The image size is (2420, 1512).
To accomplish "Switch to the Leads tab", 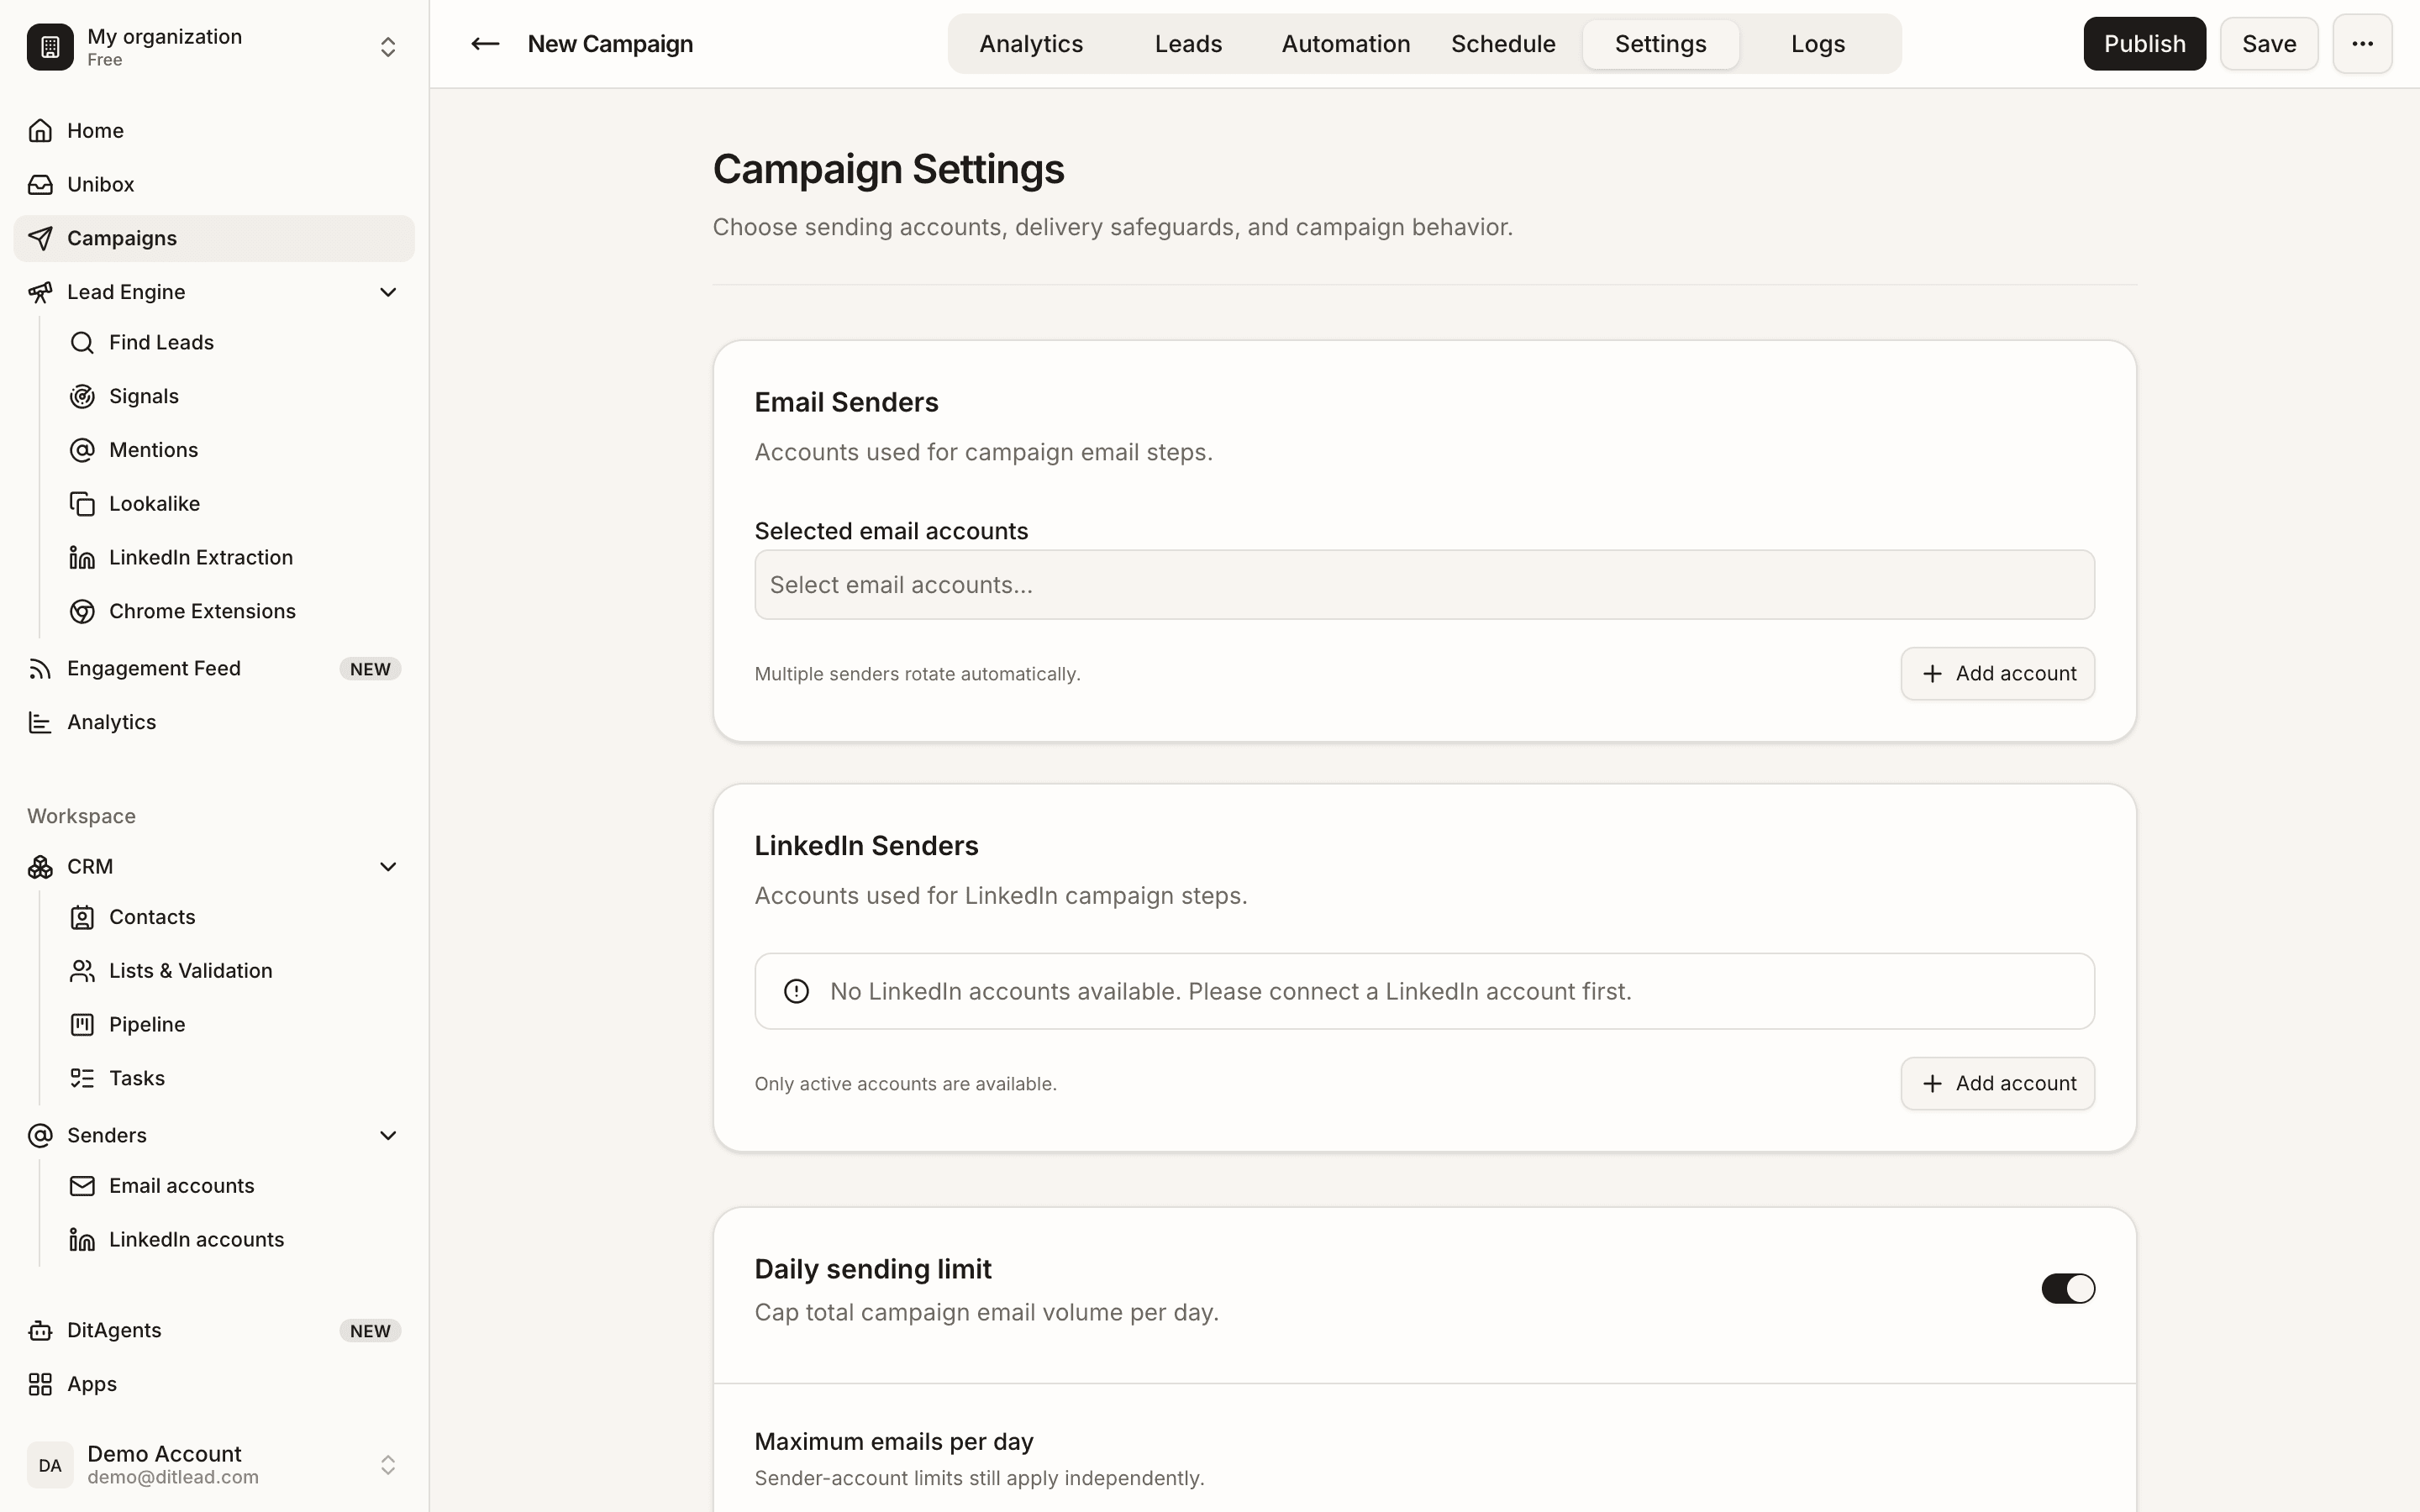I will [1188, 44].
